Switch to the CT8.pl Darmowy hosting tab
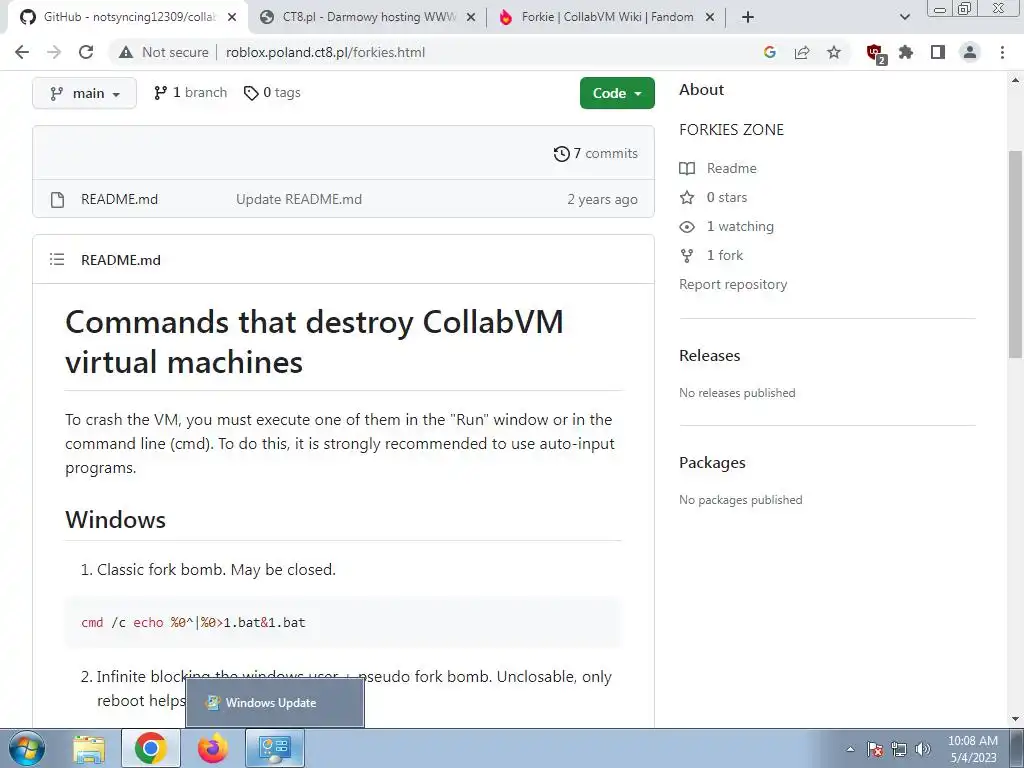The image size is (1024, 768). (x=368, y=17)
